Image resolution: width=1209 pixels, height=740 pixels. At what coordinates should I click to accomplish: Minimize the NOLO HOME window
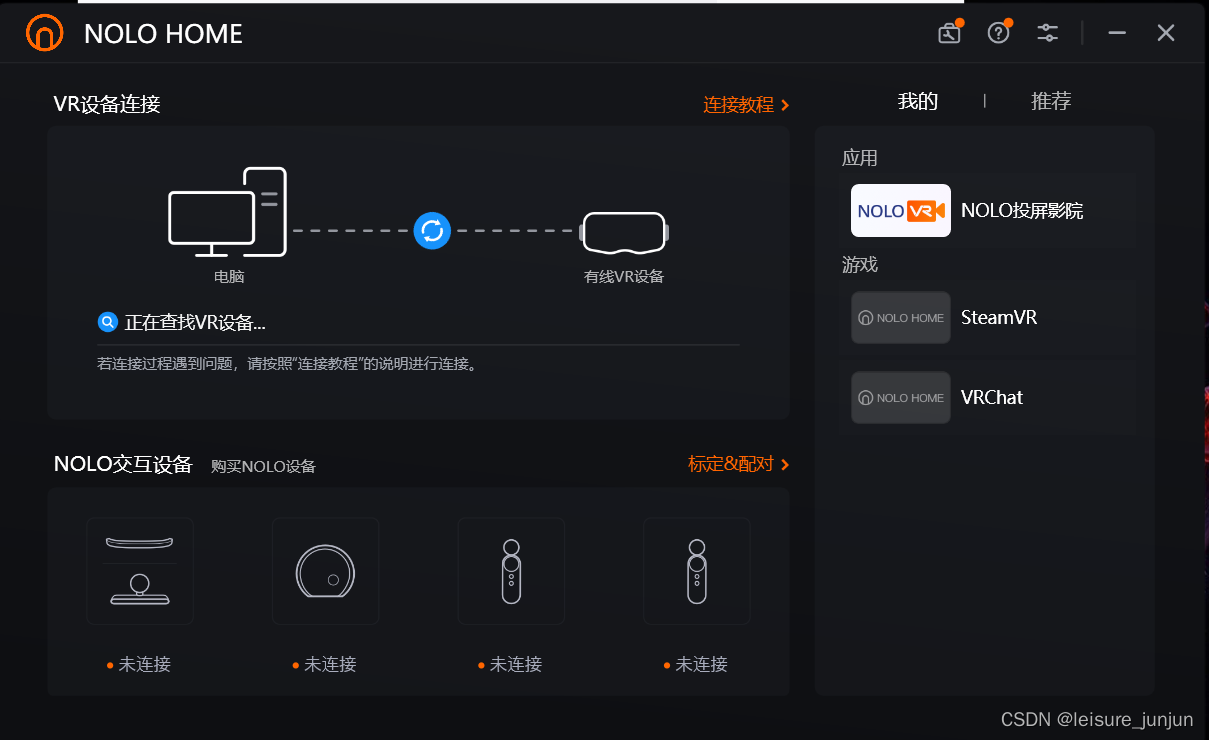tap(1117, 33)
